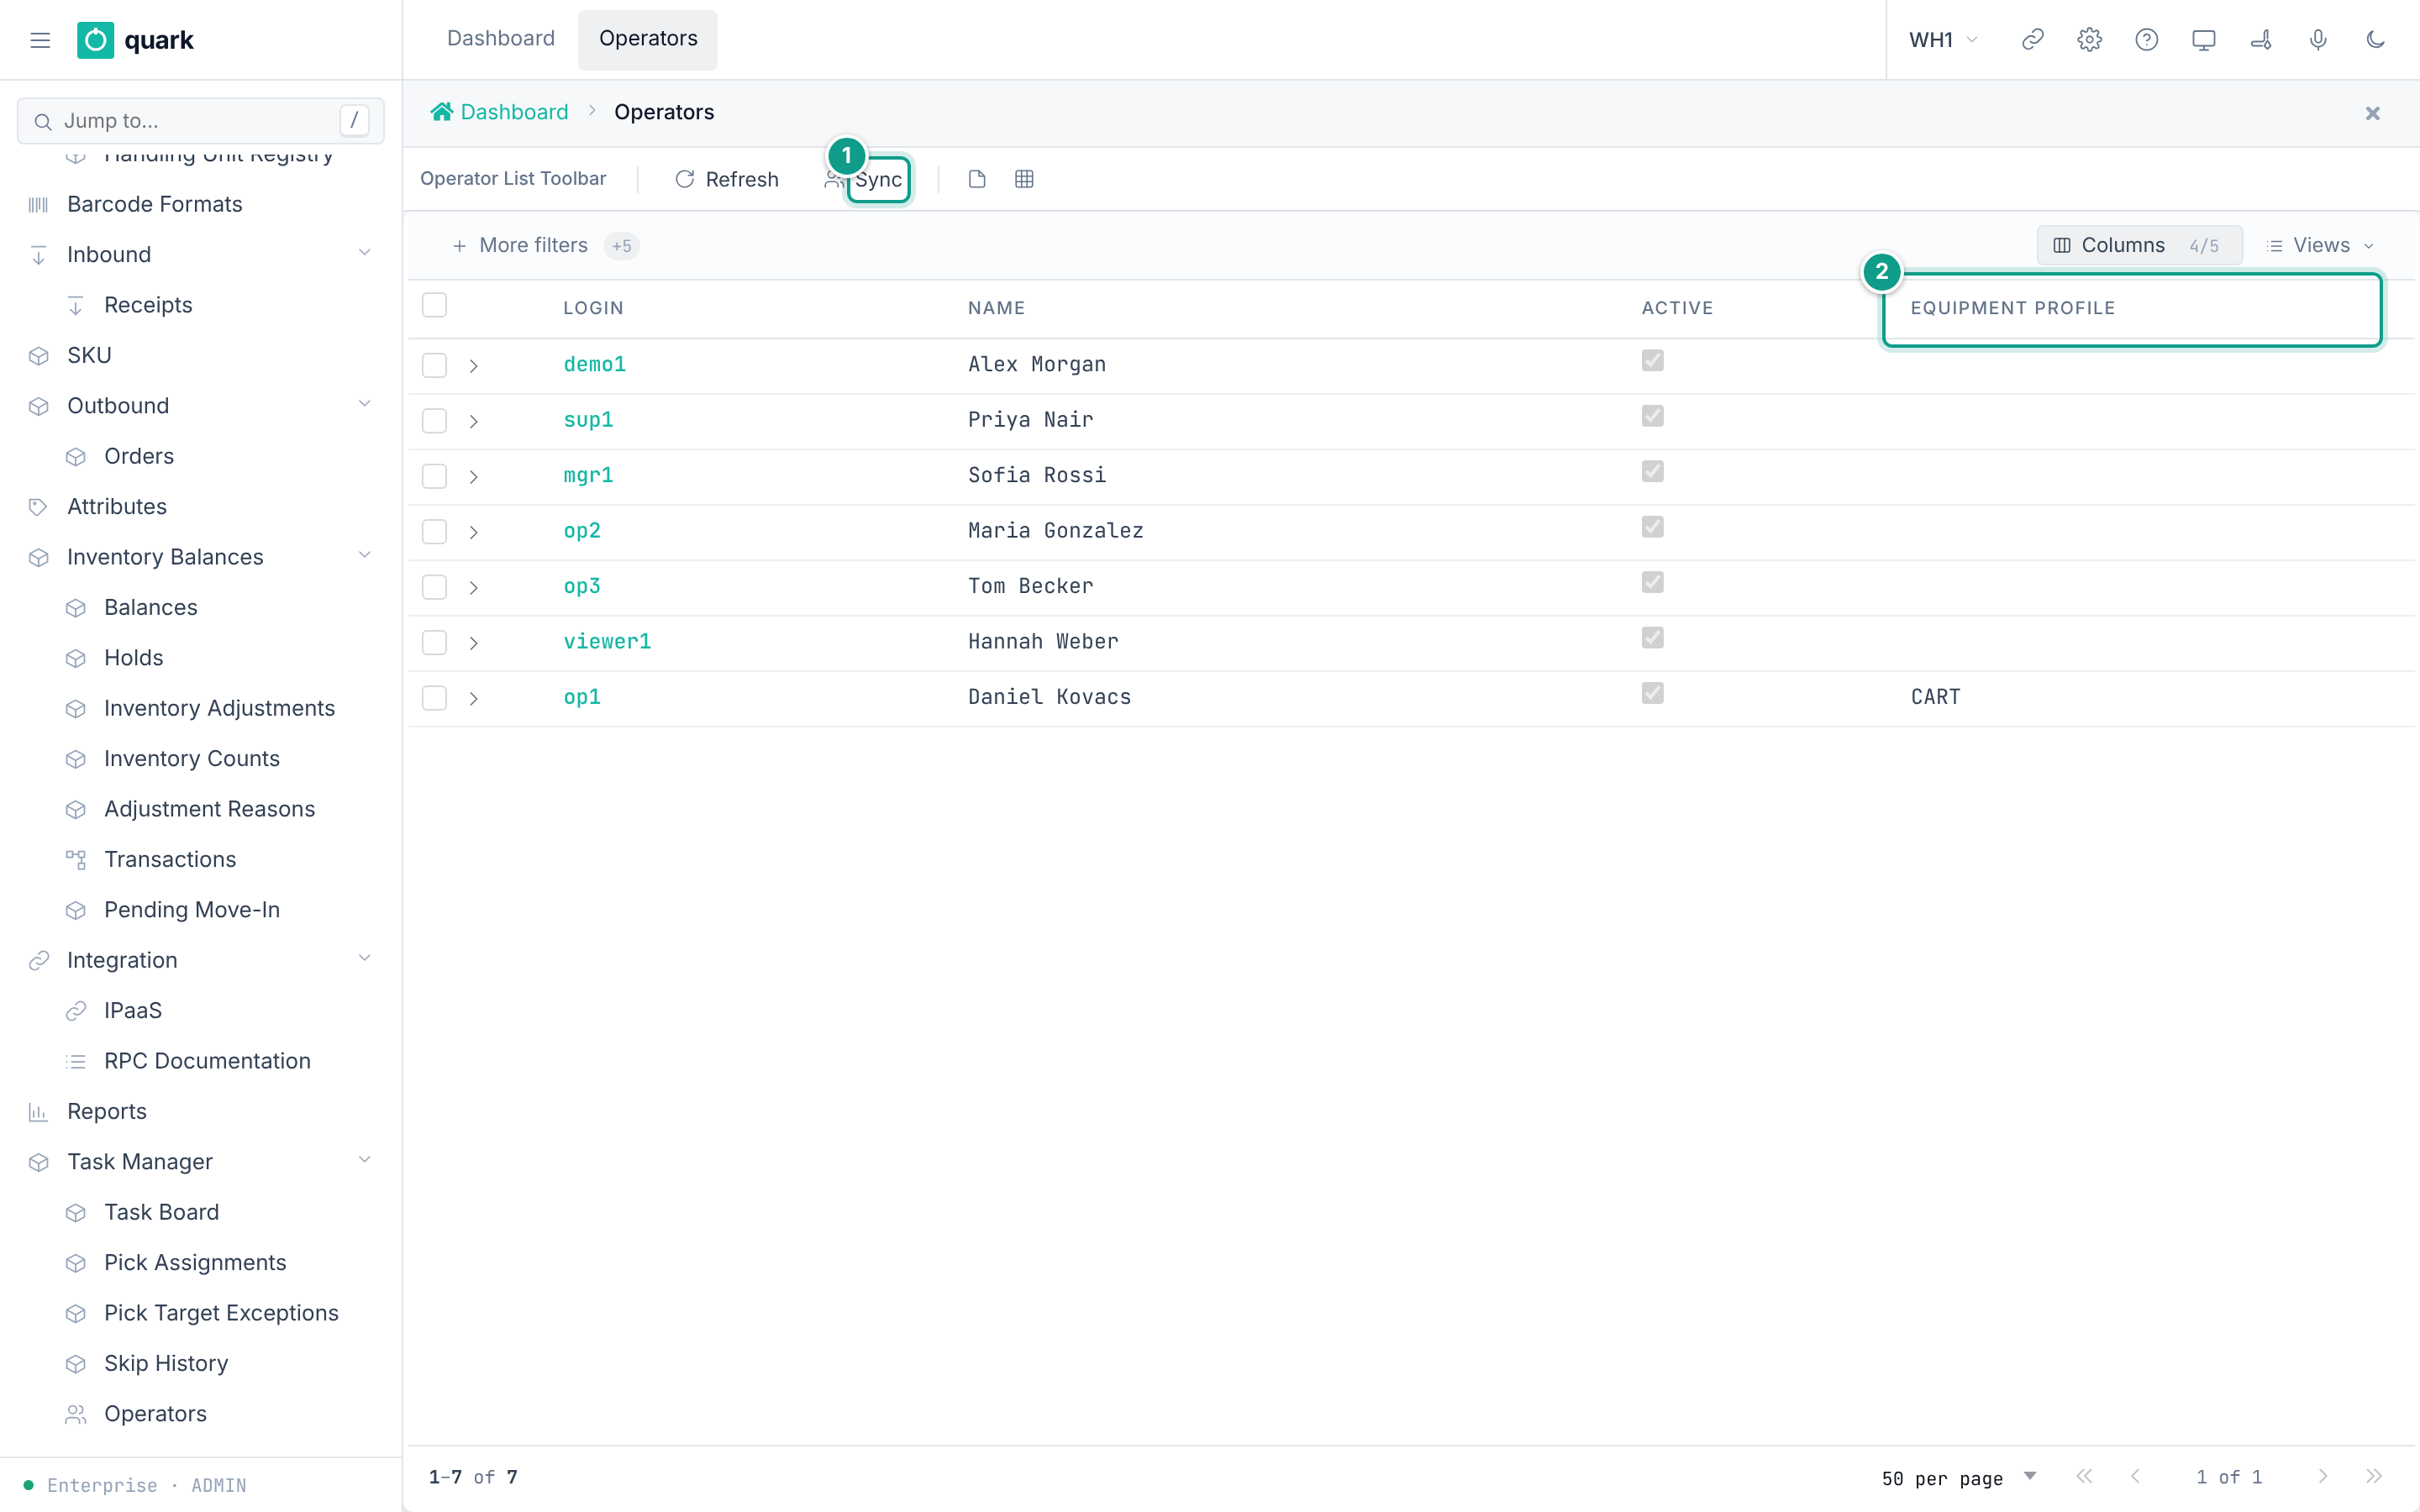2420x1512 pixels.
Task: Open Inventory Counts in sidebar
Action: click(x=192, y=758)
